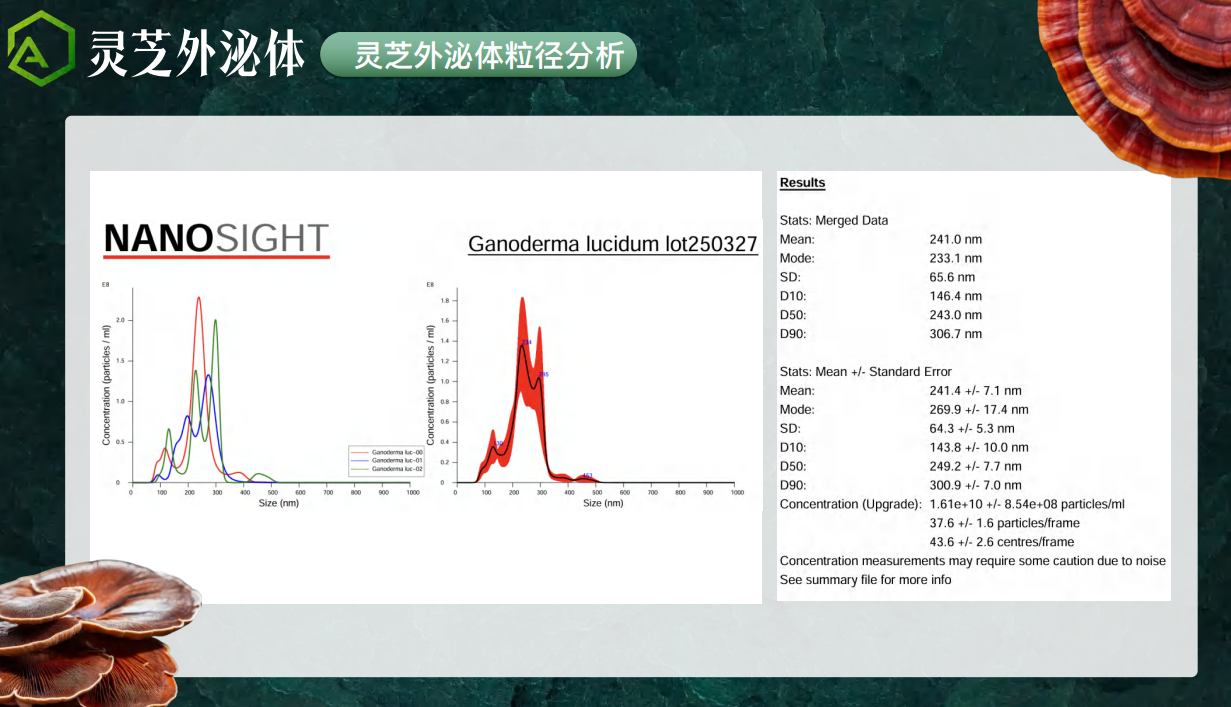
Task: Click the left chart Size (nm) axis label
Action: [x=278, y=503]
